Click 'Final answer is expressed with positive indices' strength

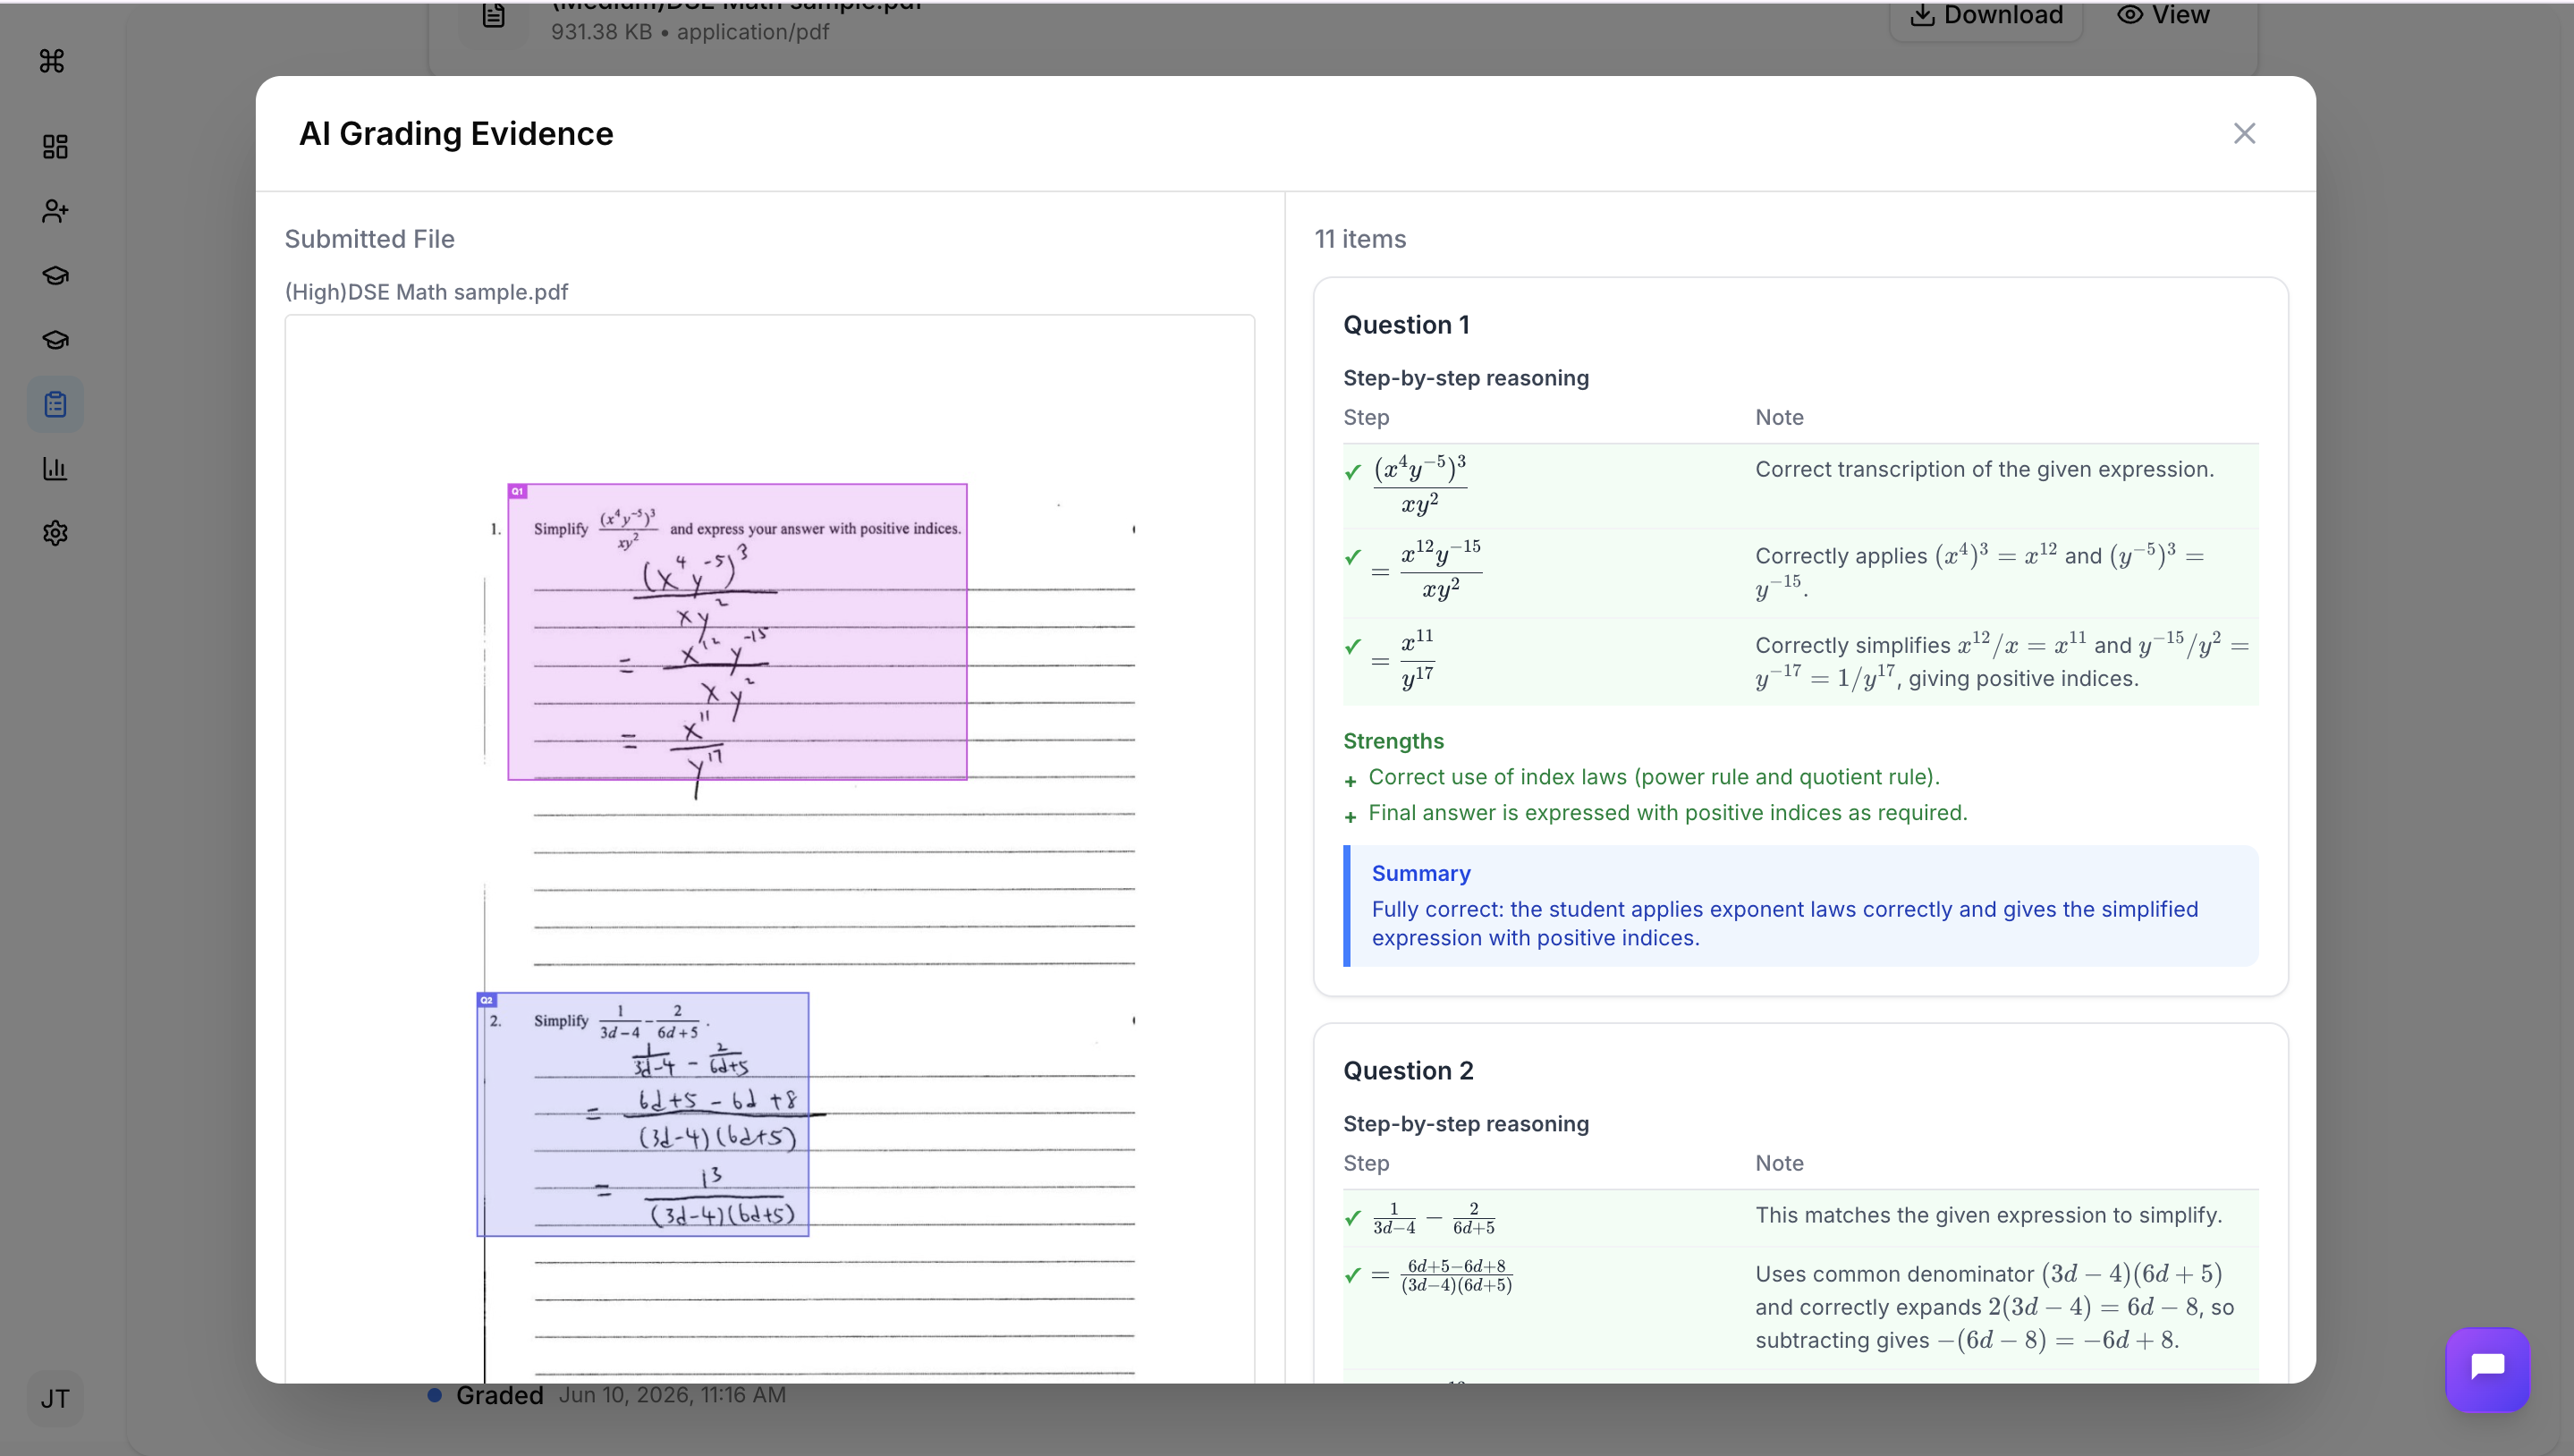click(1667, 813)
